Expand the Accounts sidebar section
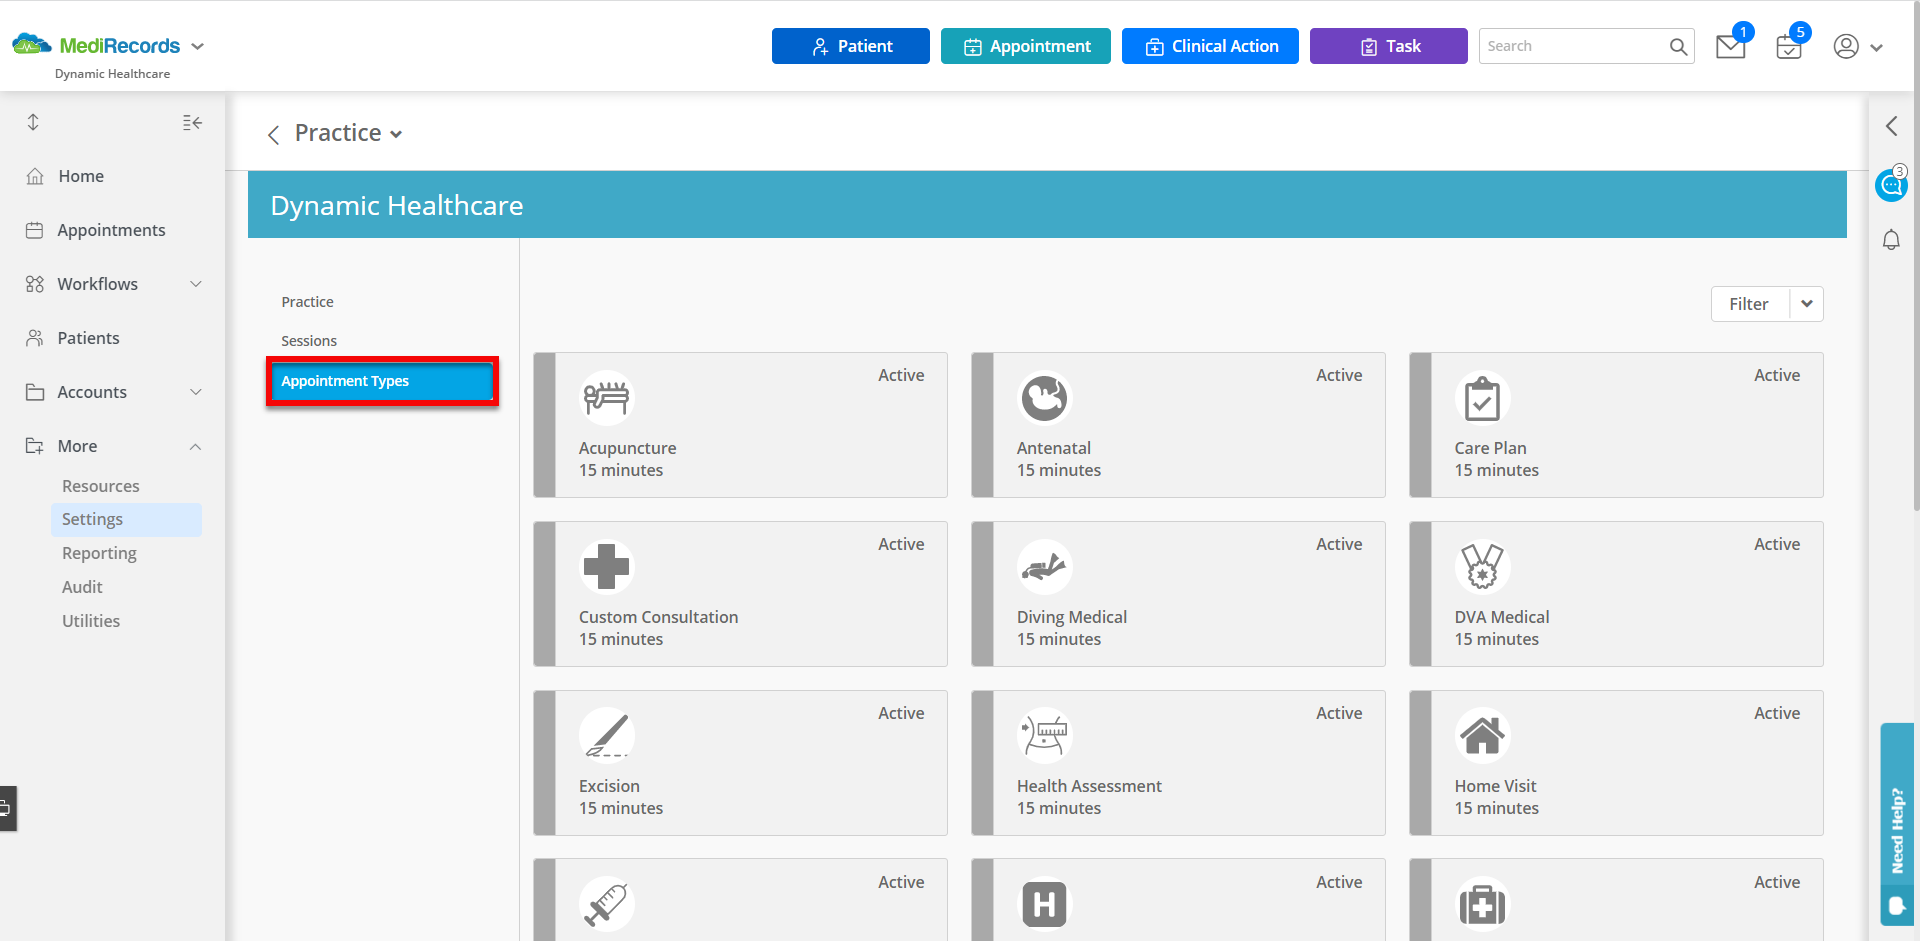The width and height of the screenshot is (1920, 941). click(x=196, y=392)
